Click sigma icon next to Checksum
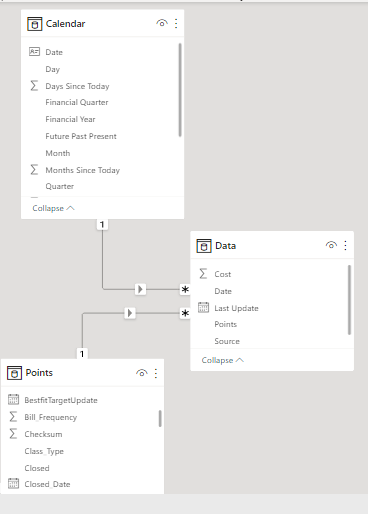 coord(13,434)
